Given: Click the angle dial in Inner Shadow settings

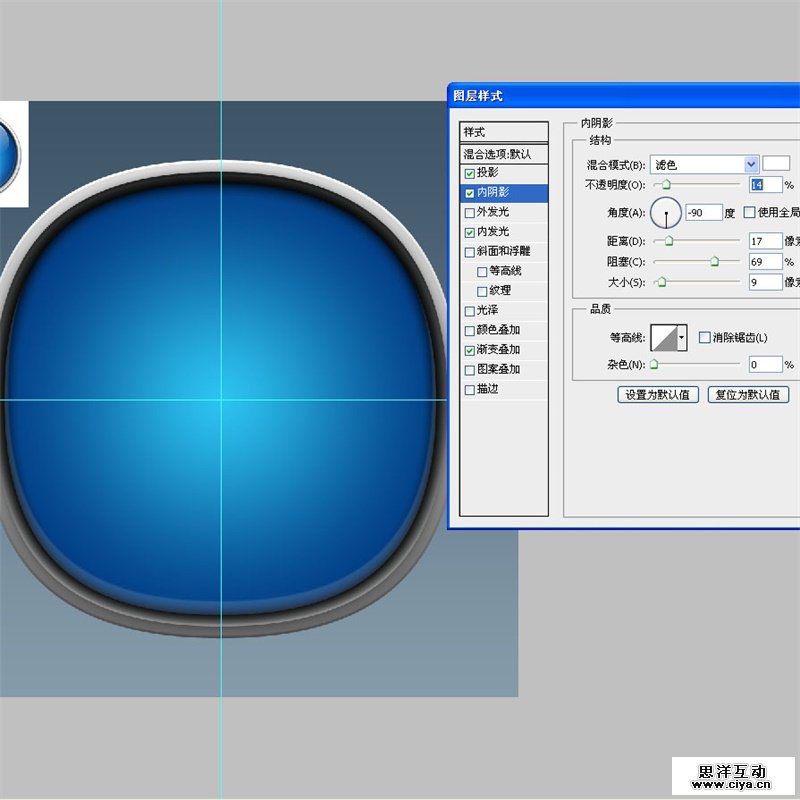Looking at the screenshot, I should [666, 213].
